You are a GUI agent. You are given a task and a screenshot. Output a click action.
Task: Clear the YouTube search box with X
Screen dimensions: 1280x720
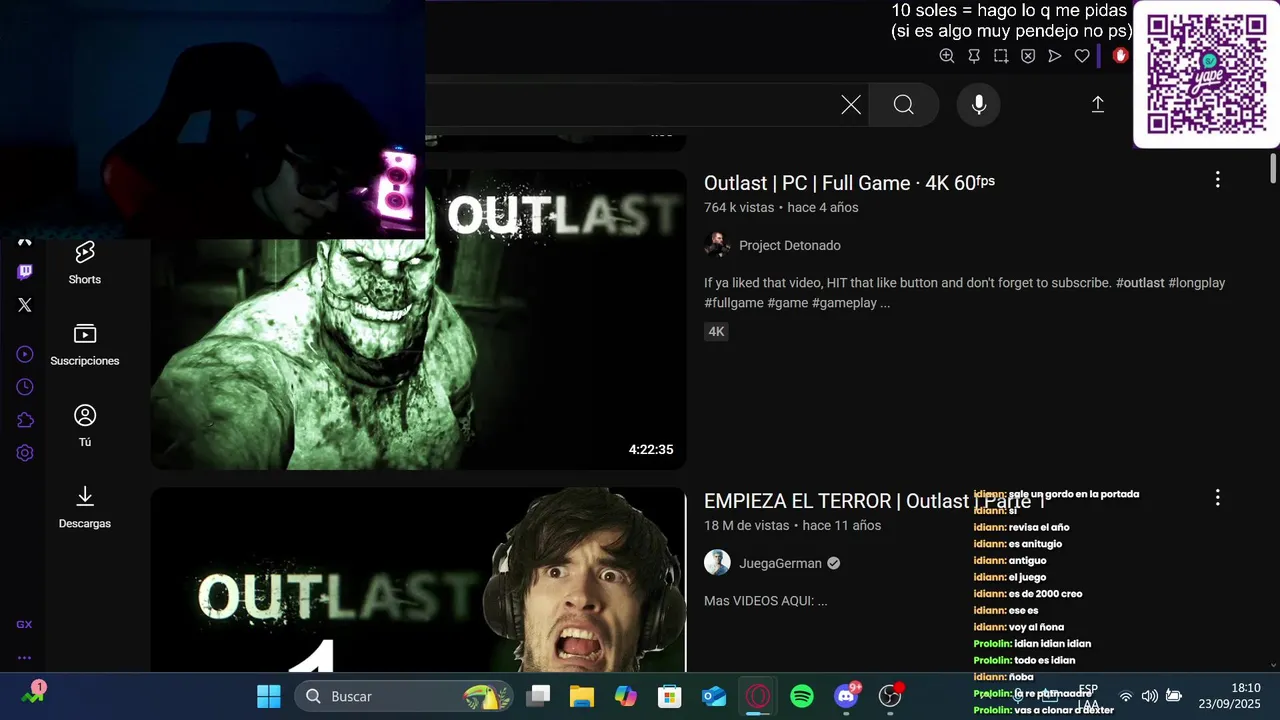pyautogui.click(x=851, y=105)
